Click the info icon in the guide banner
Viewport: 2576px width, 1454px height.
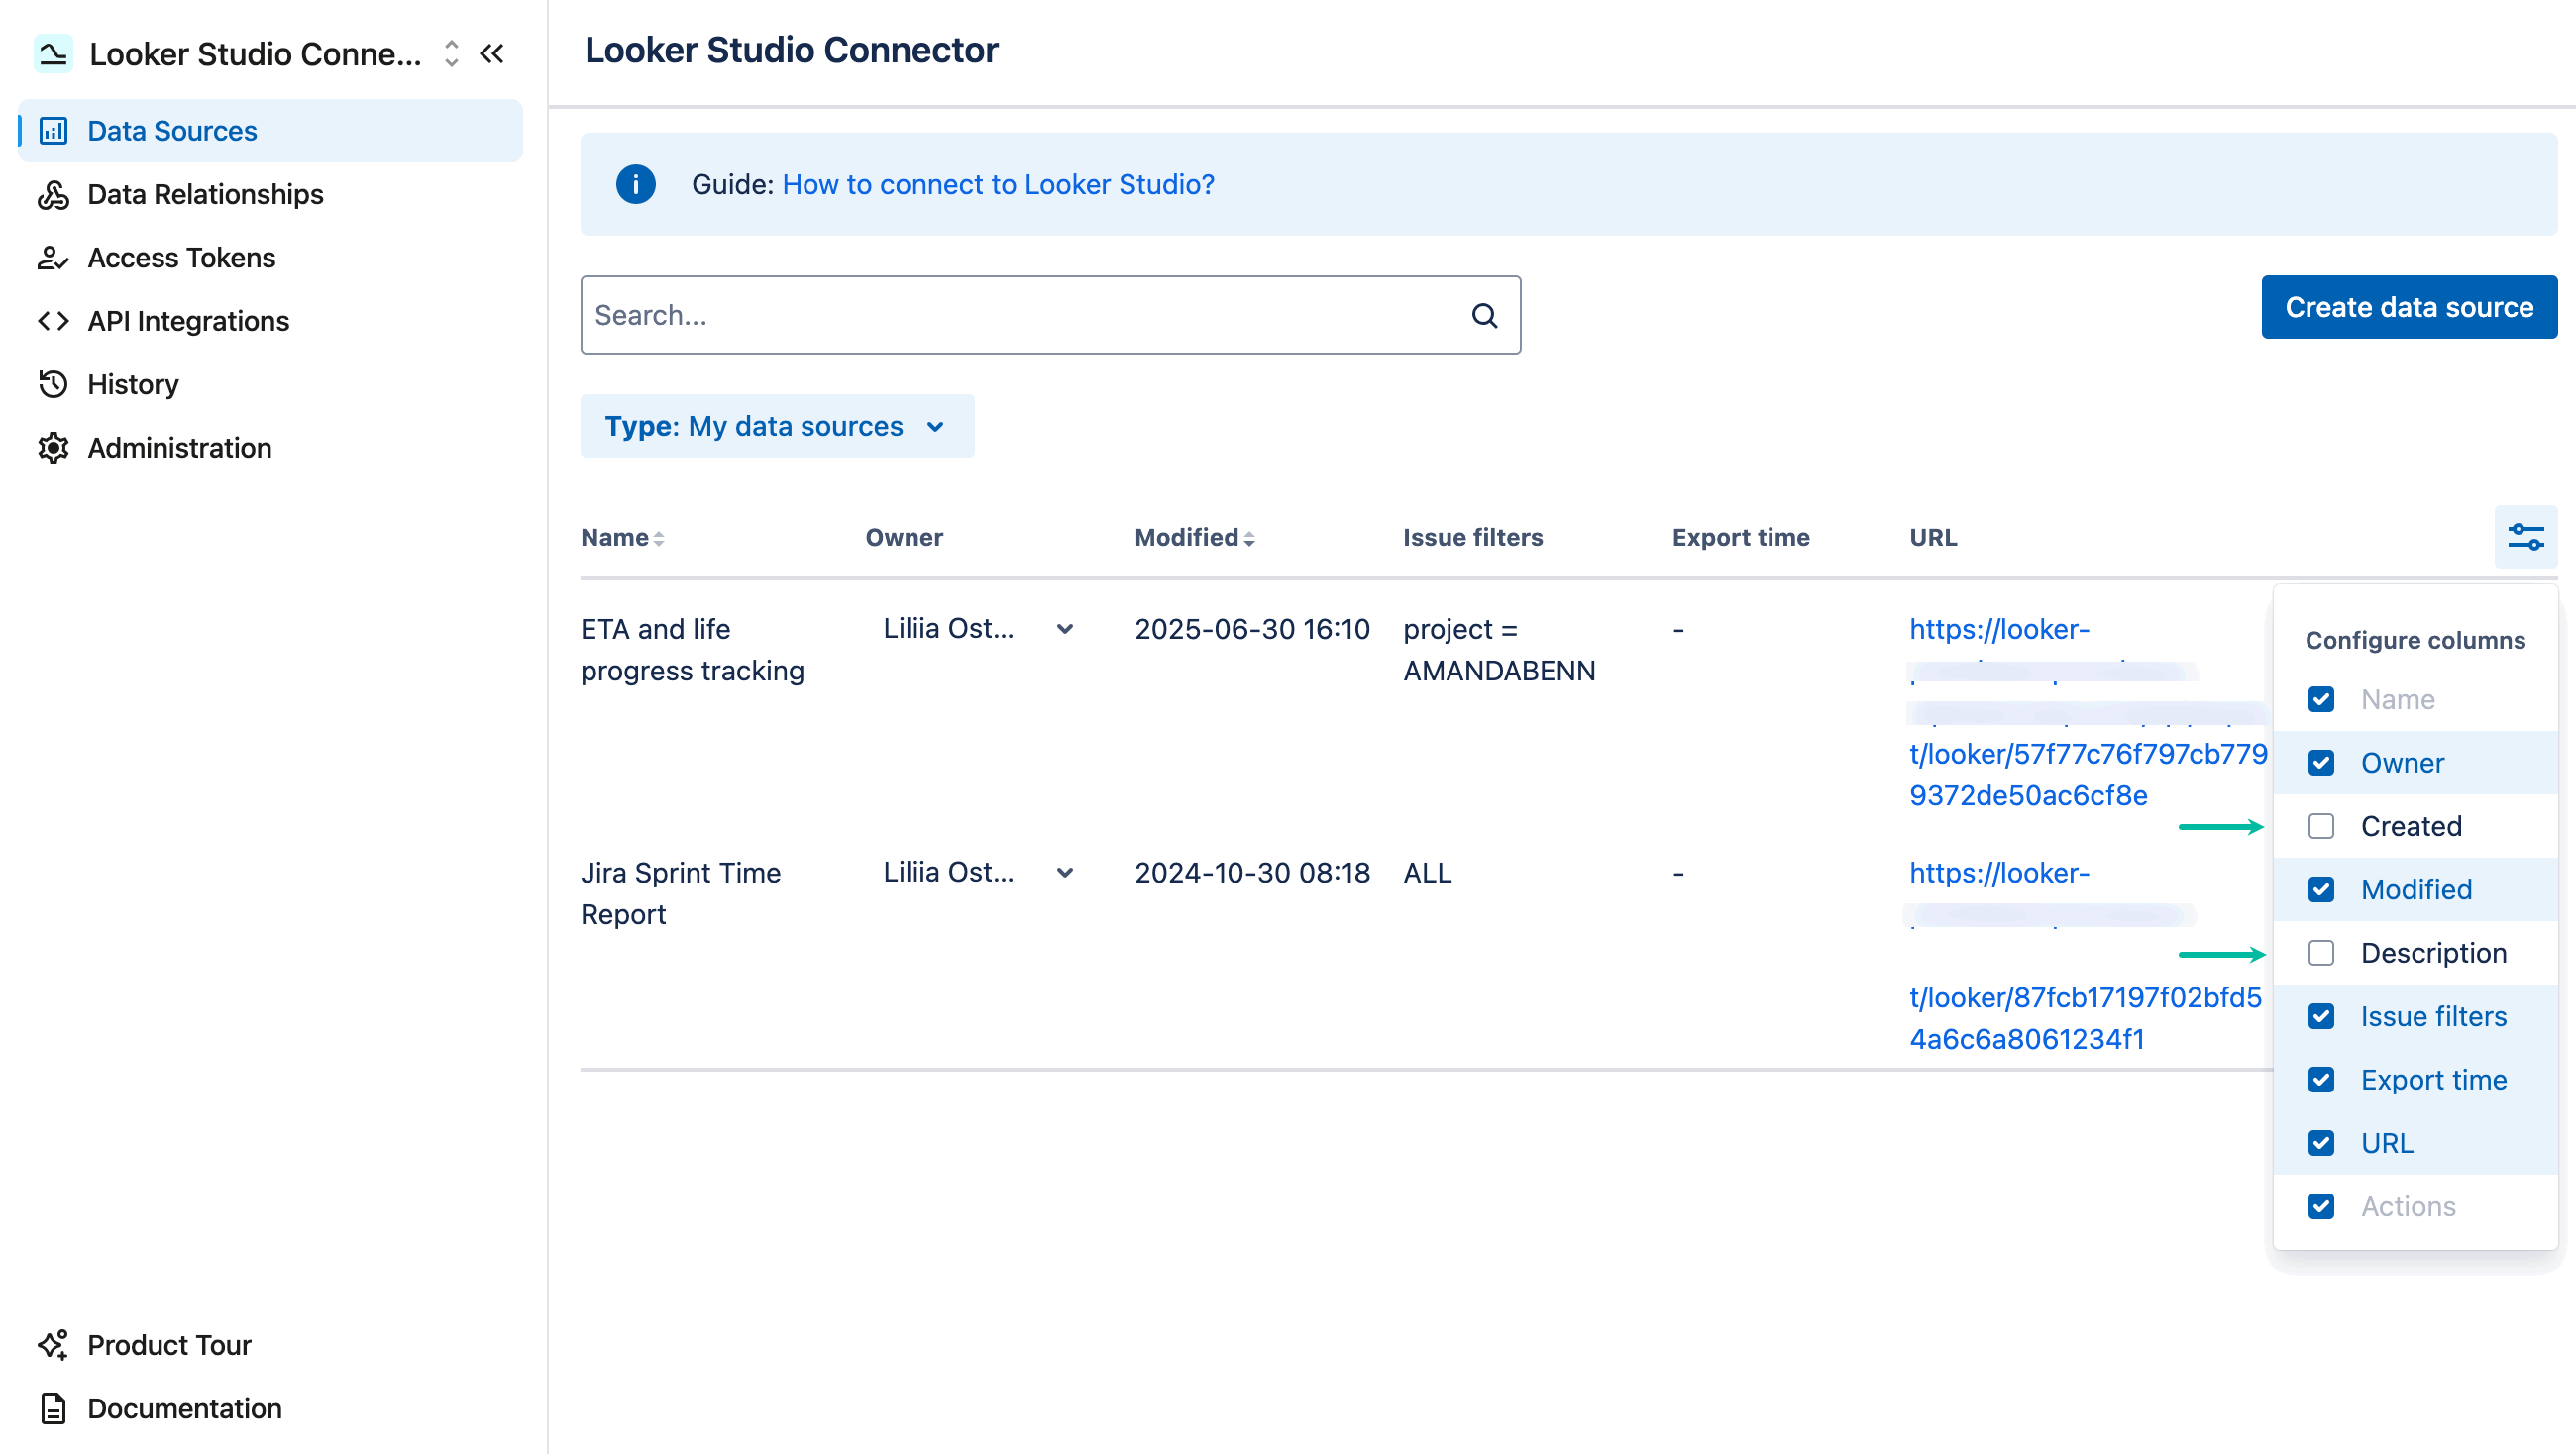pos(636,184)
